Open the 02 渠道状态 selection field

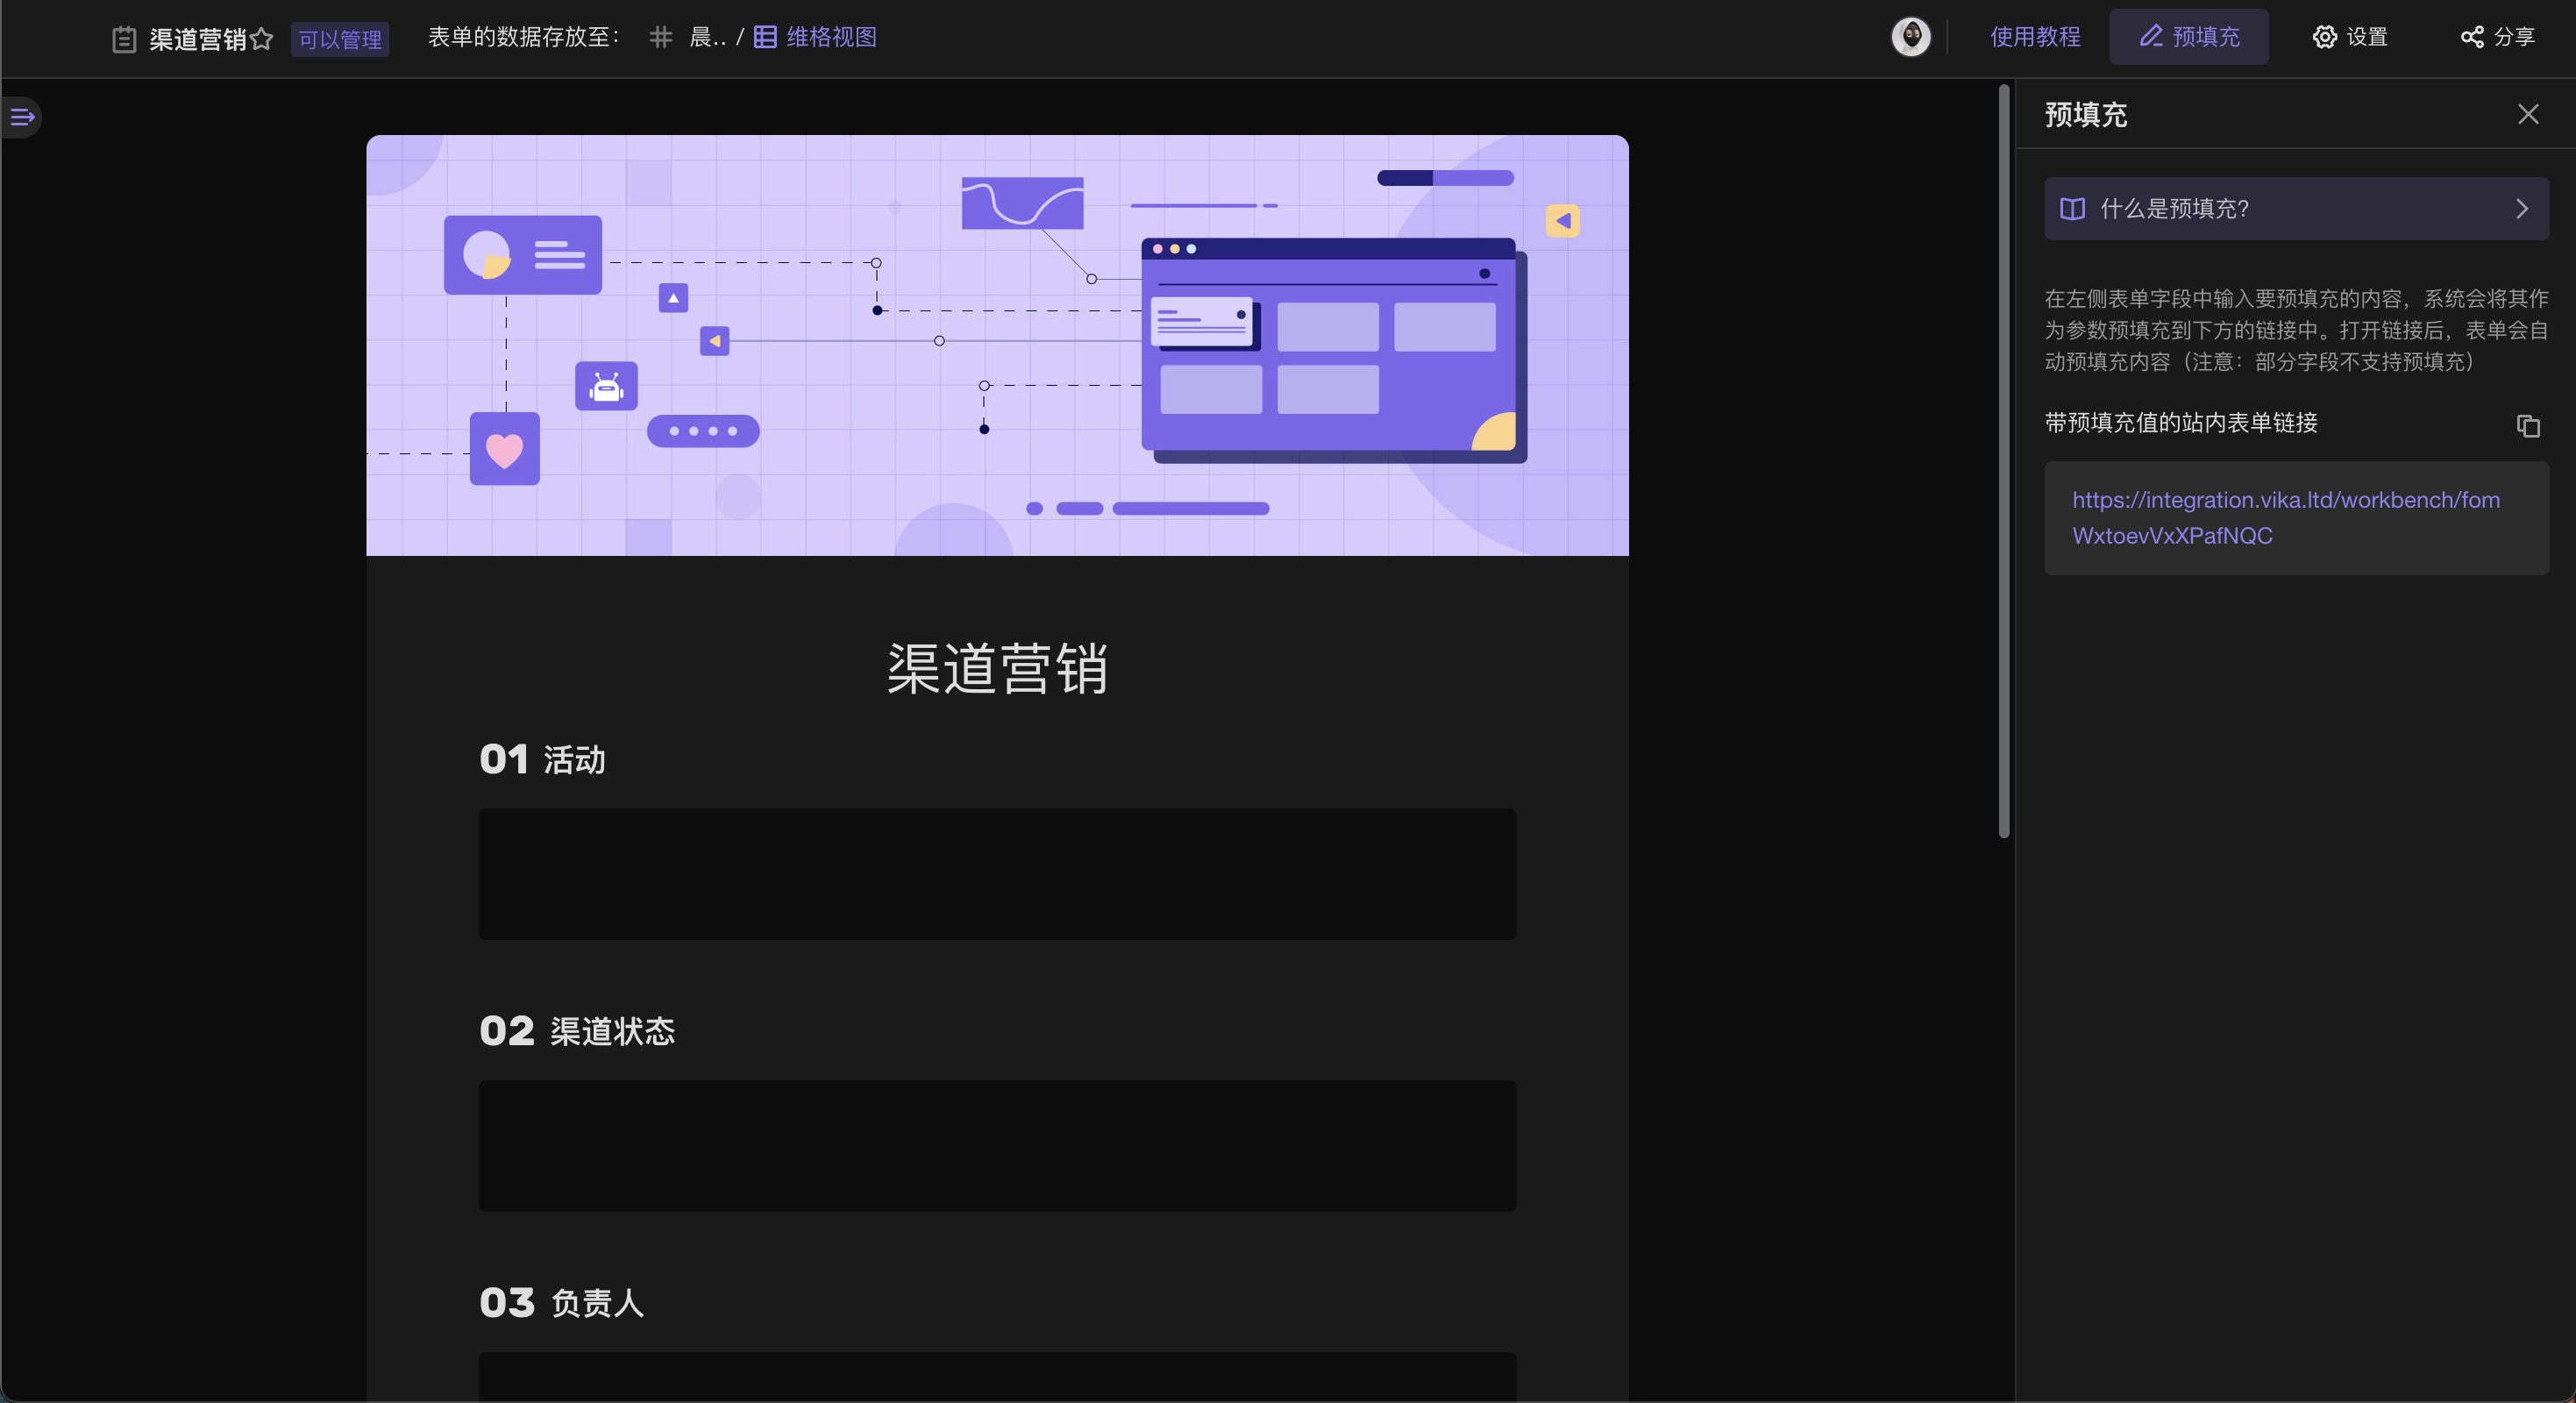pos(996,1145)
